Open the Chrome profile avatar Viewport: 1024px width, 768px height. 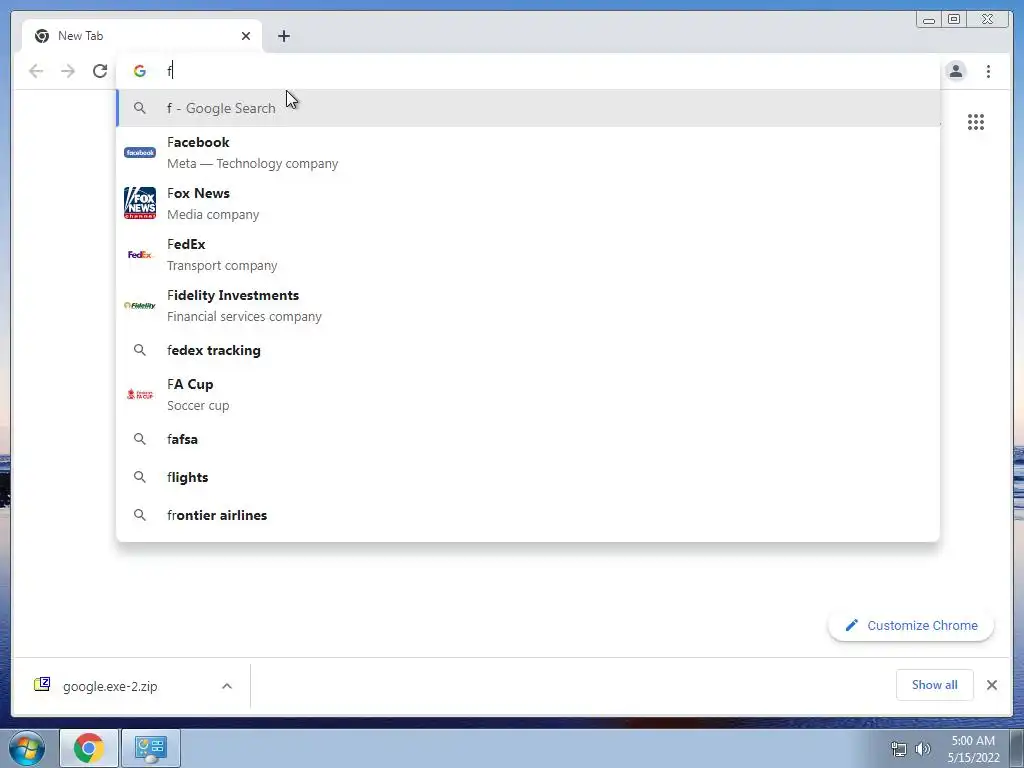coord(955,71)
